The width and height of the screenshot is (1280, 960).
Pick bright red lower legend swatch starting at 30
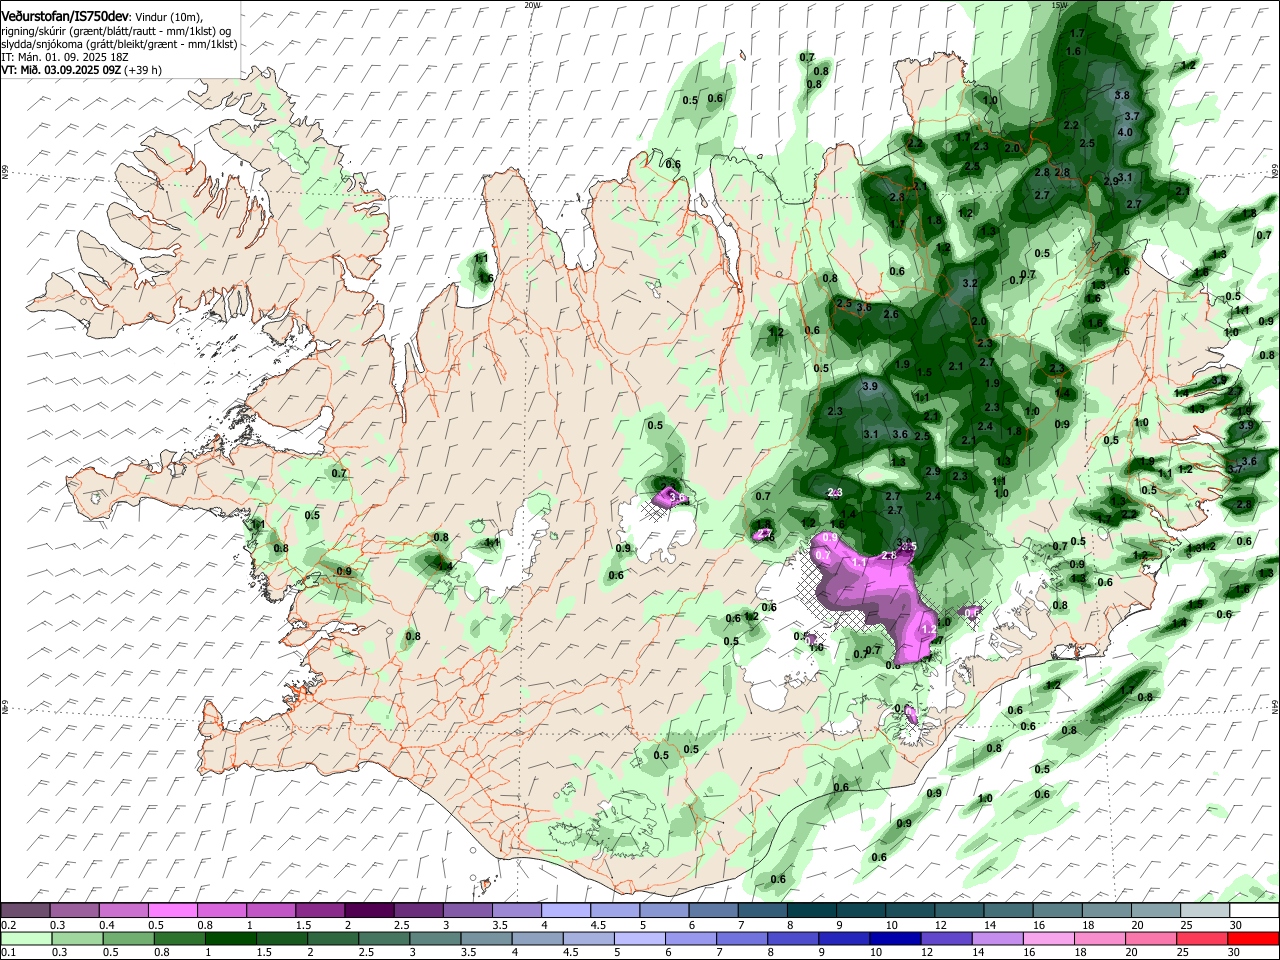1253,938
